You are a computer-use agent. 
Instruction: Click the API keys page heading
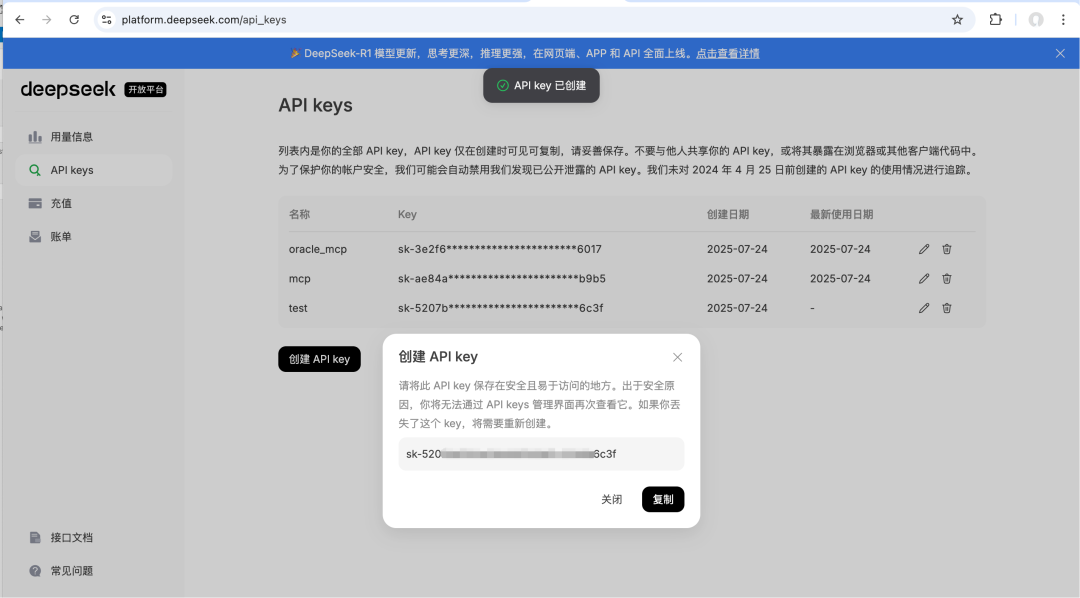[315, 105]
